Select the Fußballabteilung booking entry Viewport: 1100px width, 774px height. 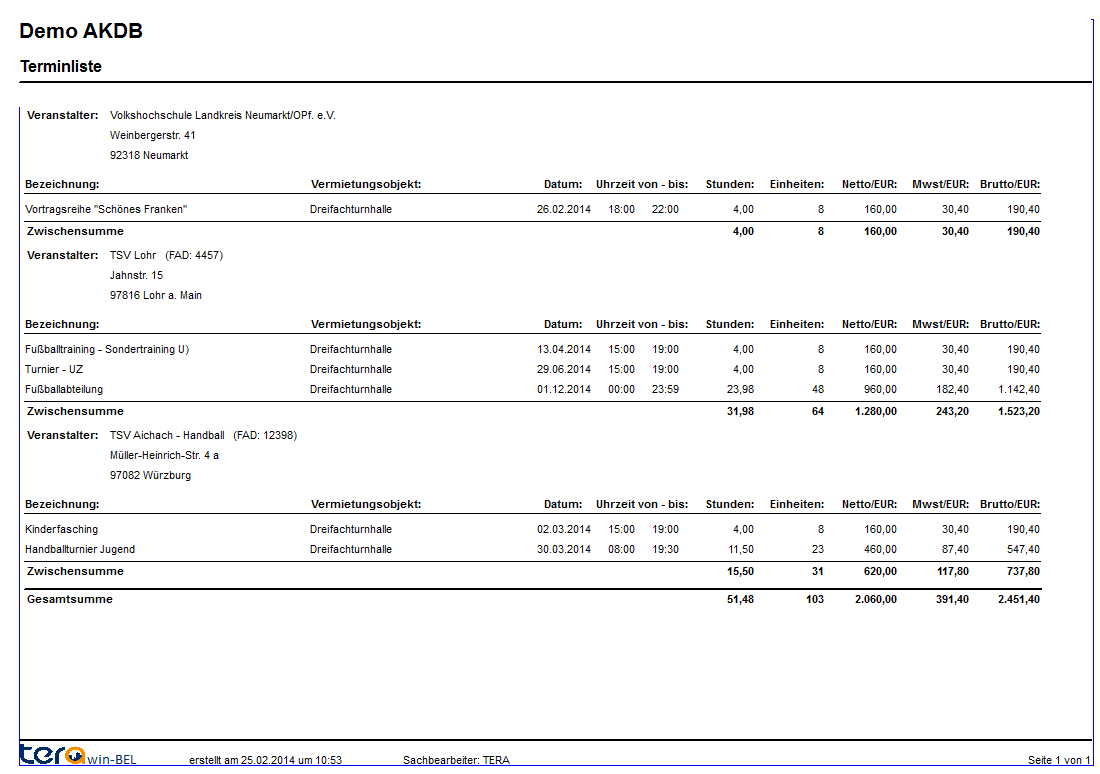pyautogui.click(x=64, y=389)
